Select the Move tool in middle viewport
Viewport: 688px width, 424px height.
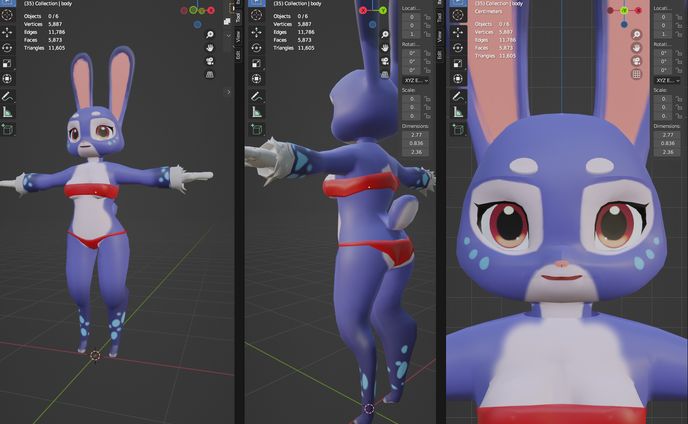point(257,32)
